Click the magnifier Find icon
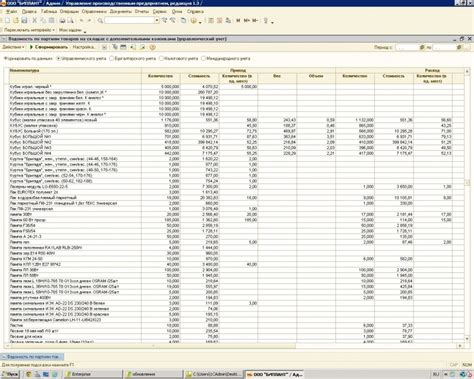The width and height of the screenshot is (474, 379). [100, 21]
